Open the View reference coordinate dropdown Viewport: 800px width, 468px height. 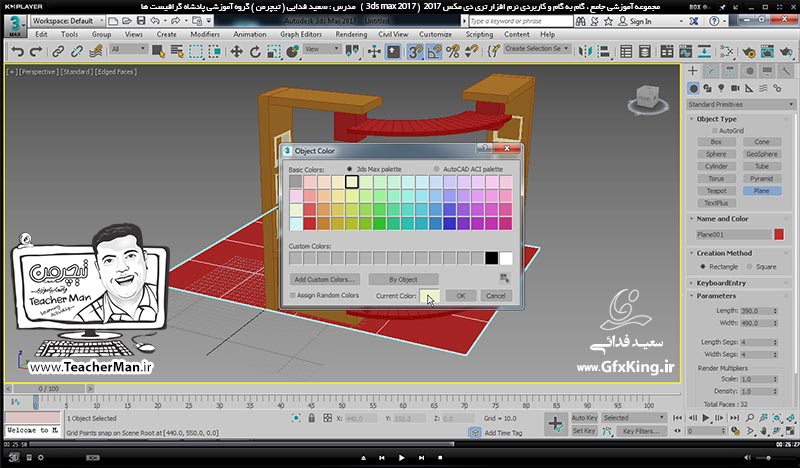[x=322, y=49]
